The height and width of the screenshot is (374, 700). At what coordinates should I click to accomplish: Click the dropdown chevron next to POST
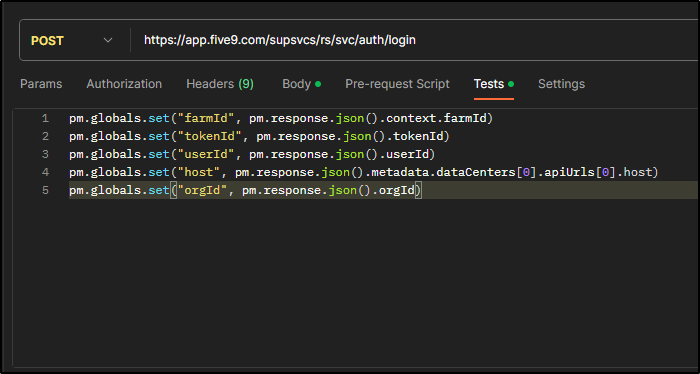click(108, 40)
